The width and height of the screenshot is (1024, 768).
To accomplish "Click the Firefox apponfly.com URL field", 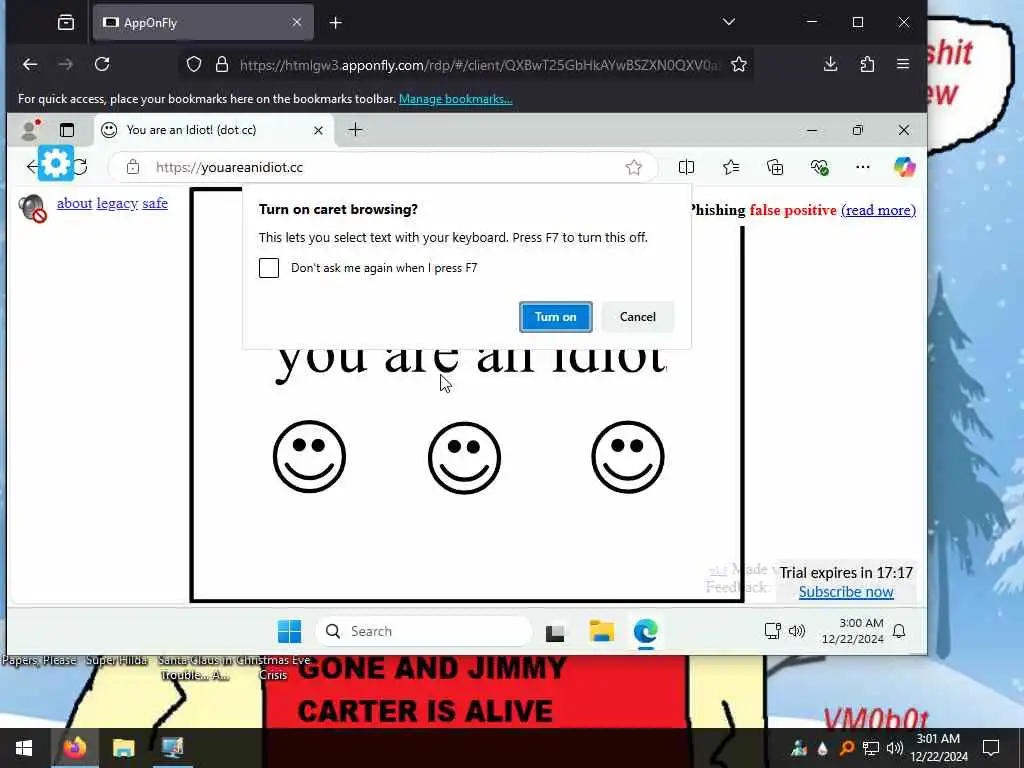I will (x=479, y=65).
